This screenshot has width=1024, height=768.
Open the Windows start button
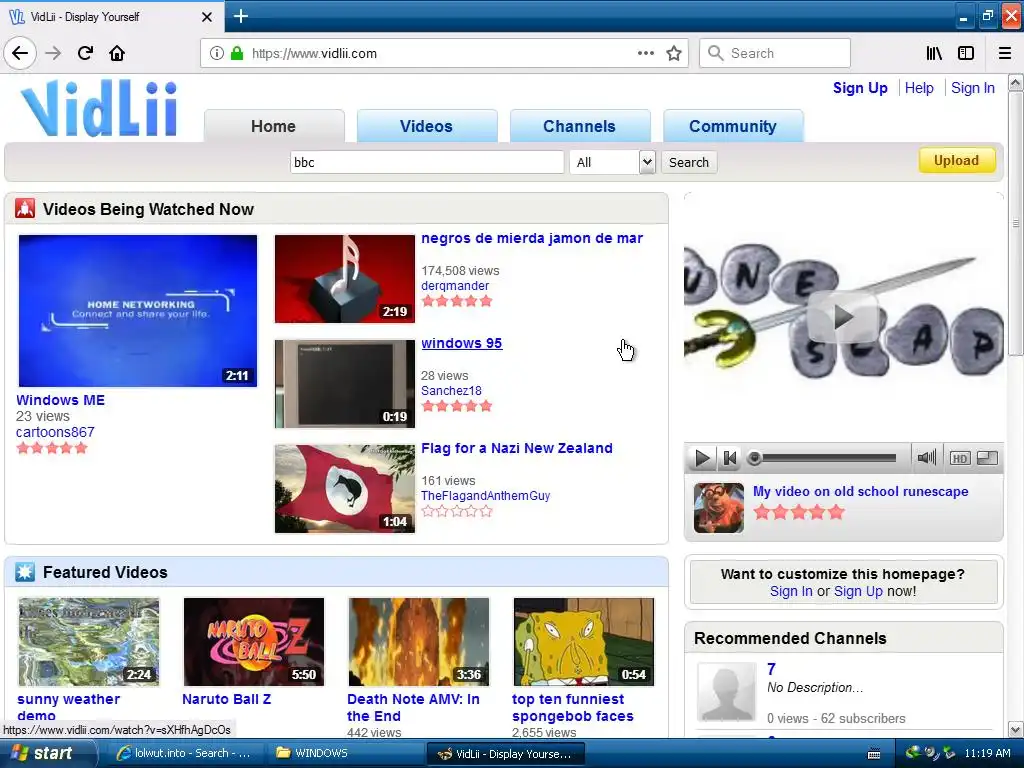pyautogui.click(x=47, y=753)
